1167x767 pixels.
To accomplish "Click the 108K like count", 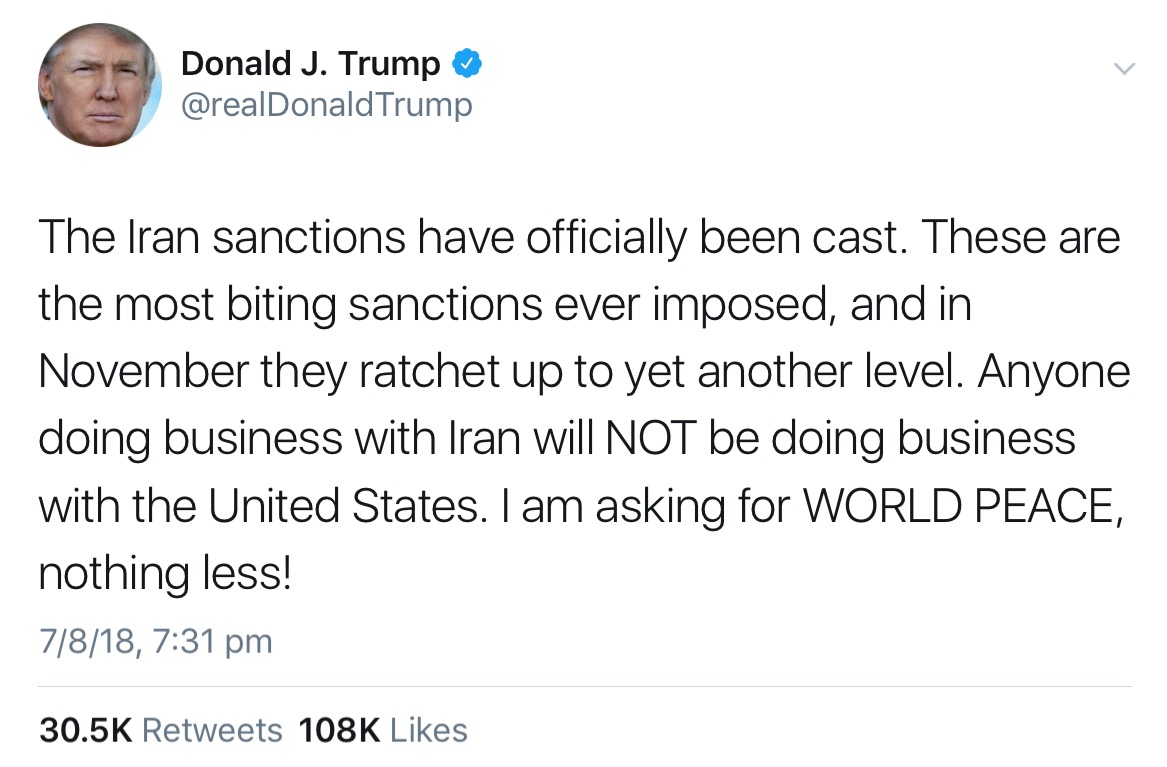I will pos(339,730).
